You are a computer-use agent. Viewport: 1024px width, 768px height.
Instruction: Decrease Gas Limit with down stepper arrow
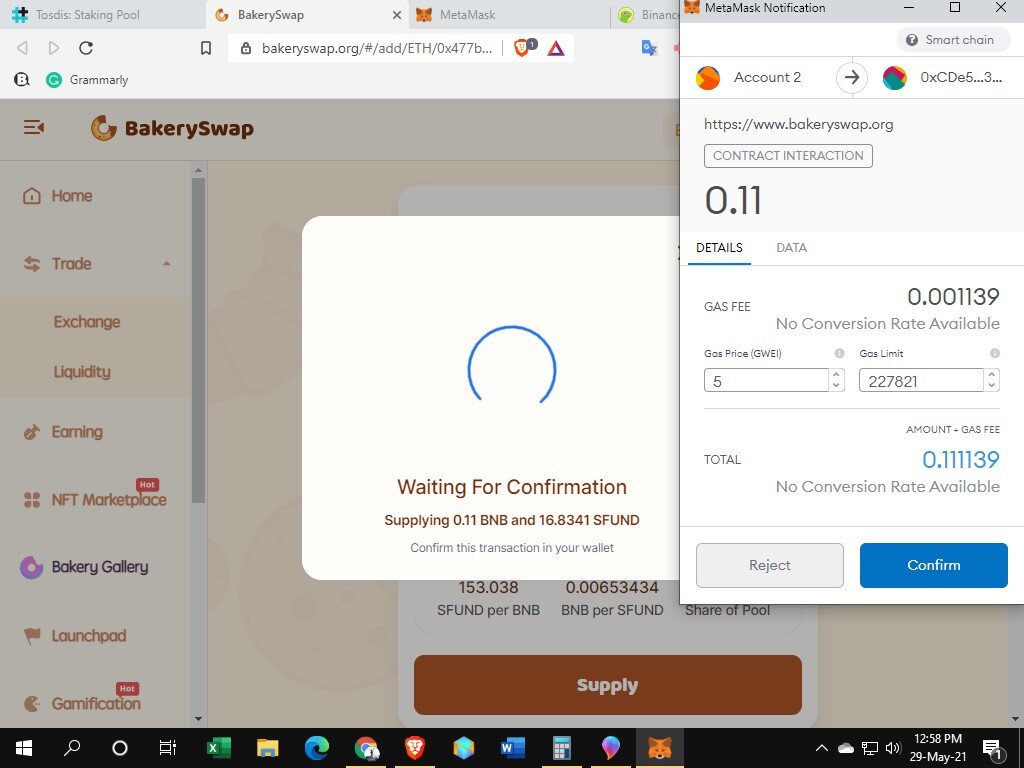tap(991, 386)
